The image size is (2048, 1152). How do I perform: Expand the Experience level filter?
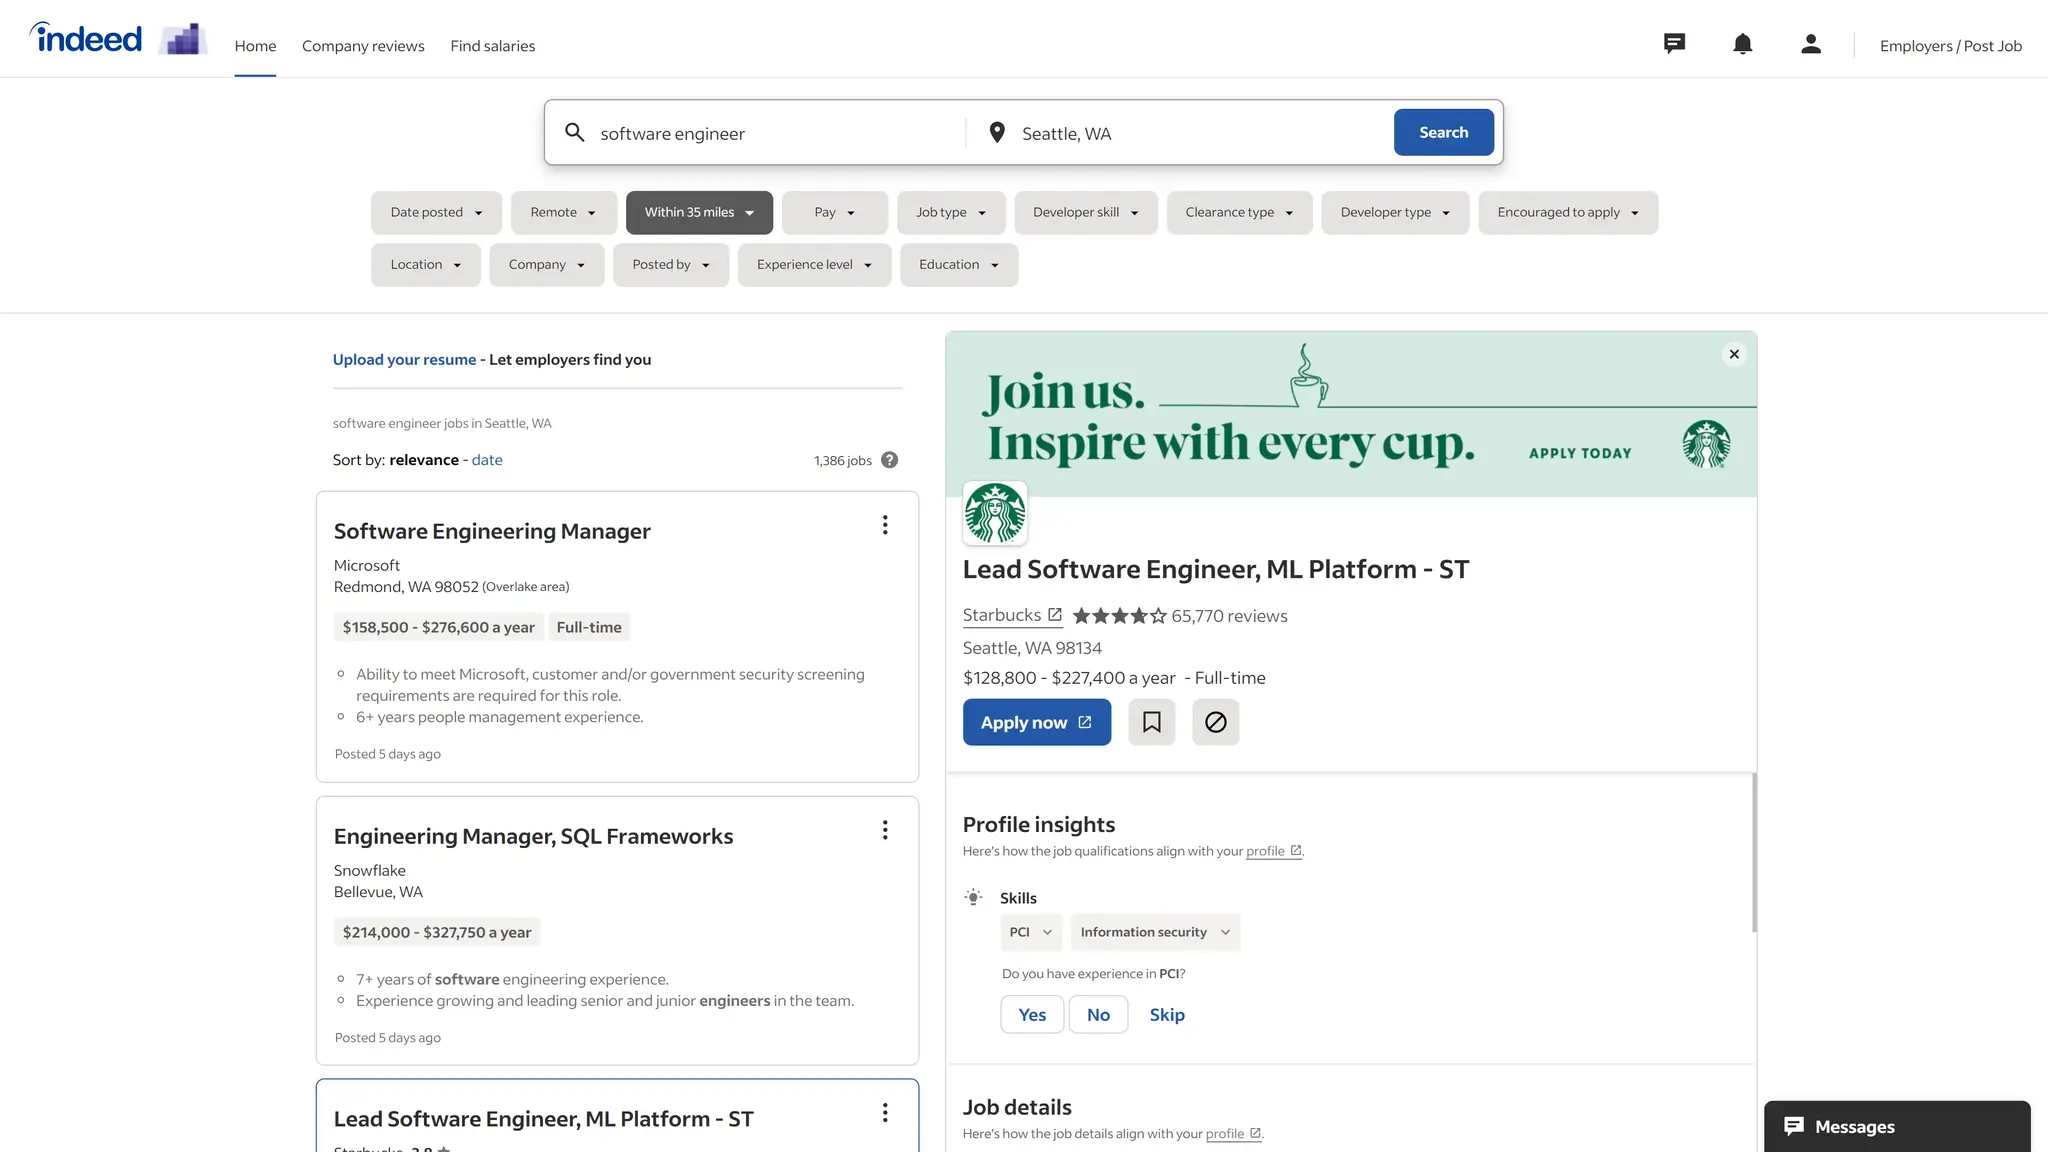point(814,265)
